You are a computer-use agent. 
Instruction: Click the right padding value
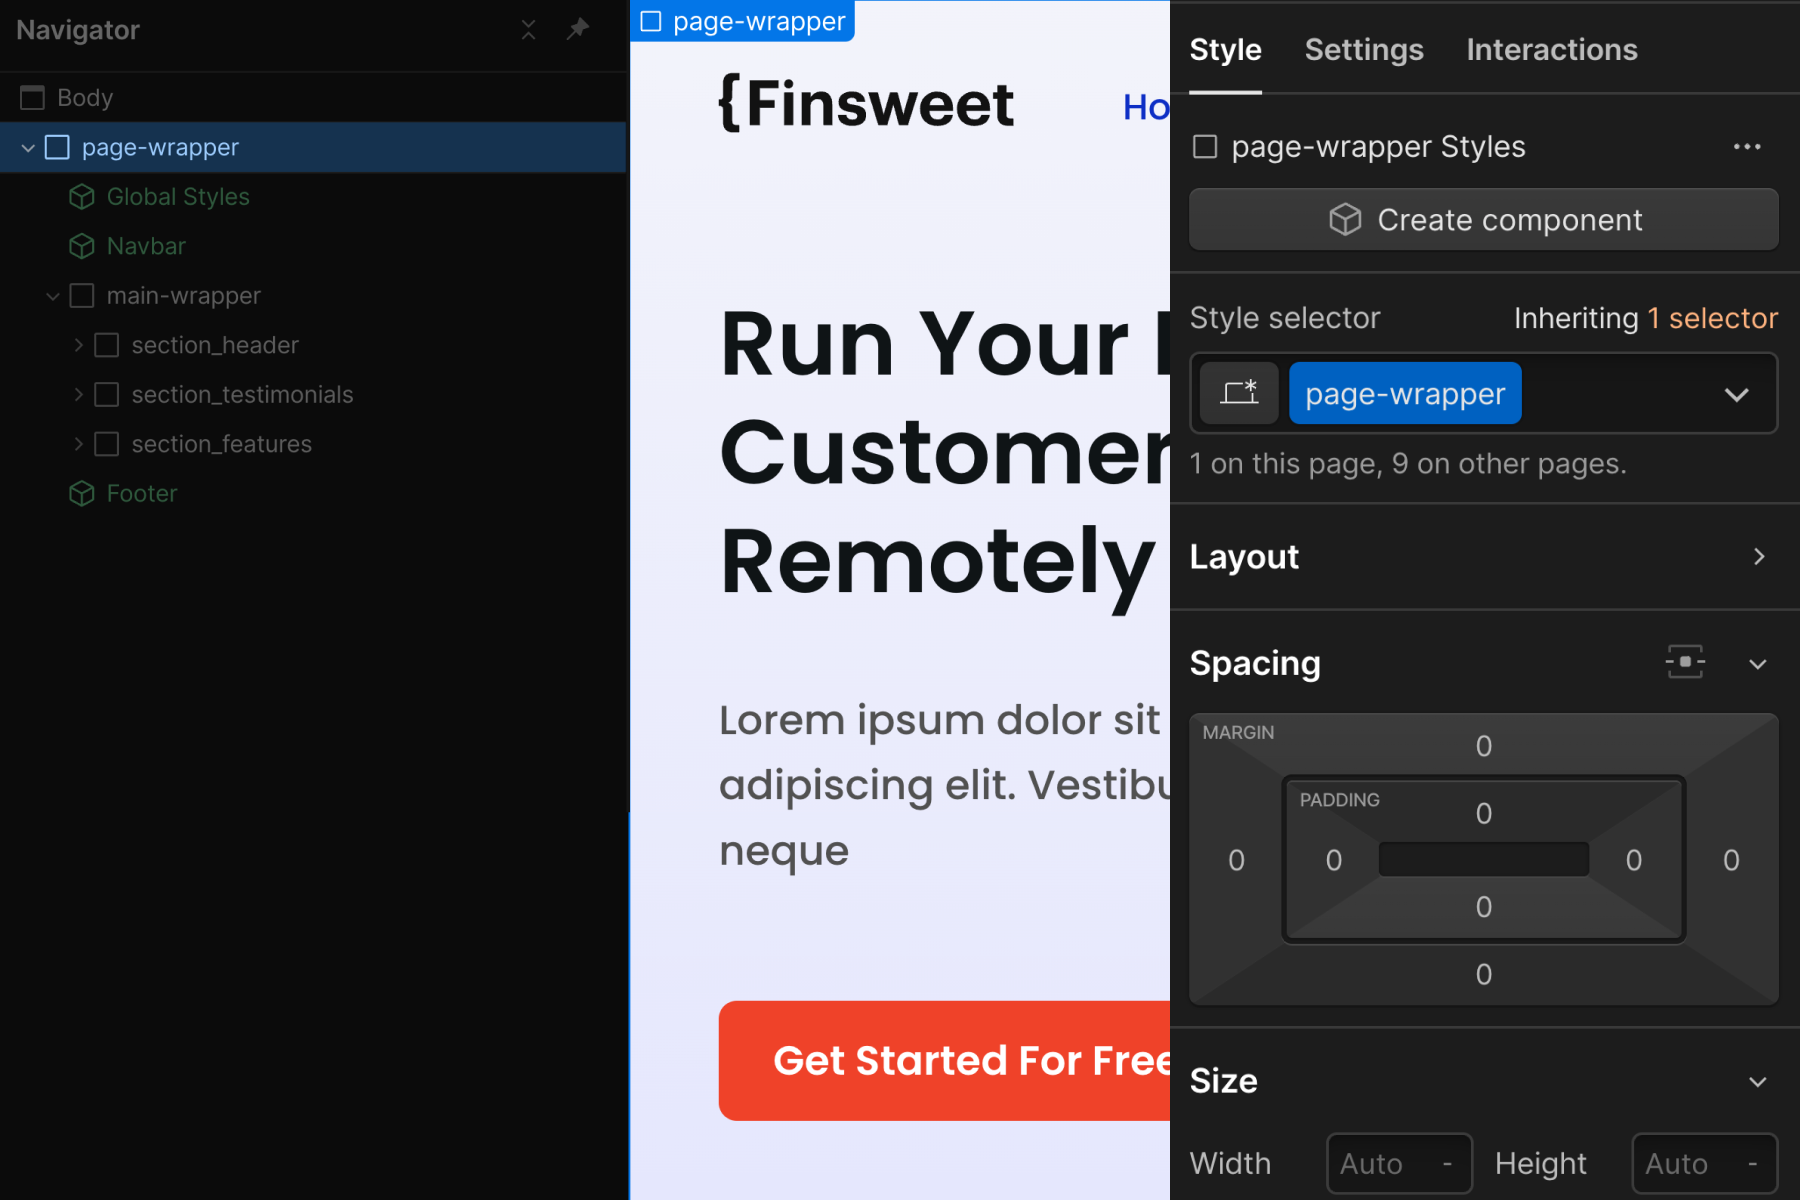[1634, 860]
